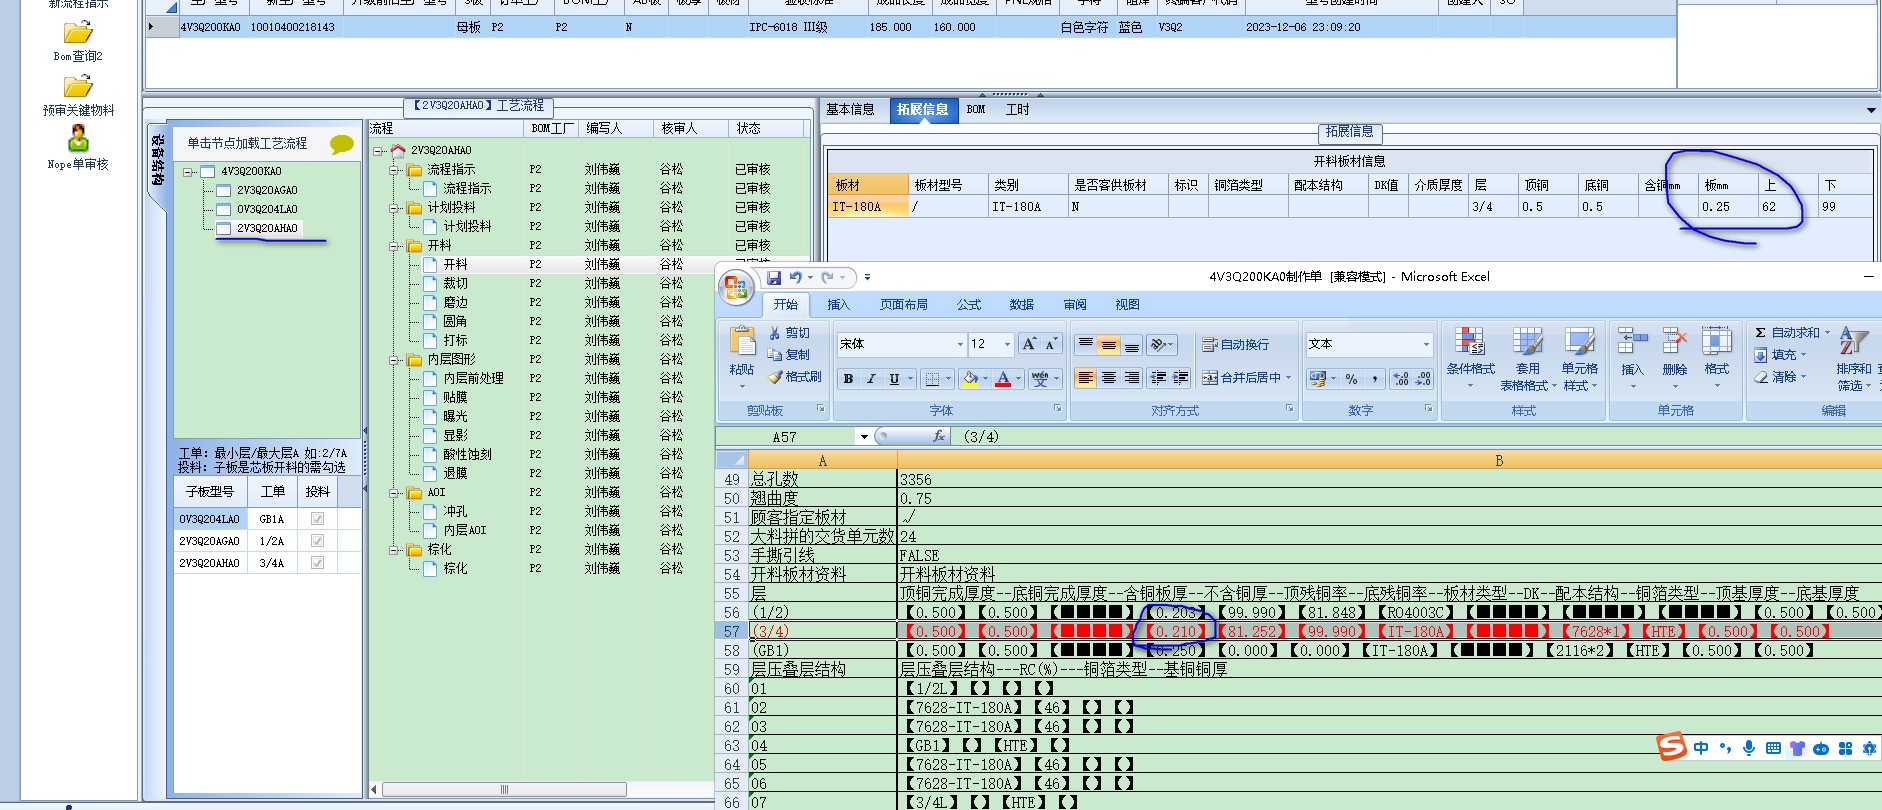
Task: Open the fx insert function button
Action: 939,436
